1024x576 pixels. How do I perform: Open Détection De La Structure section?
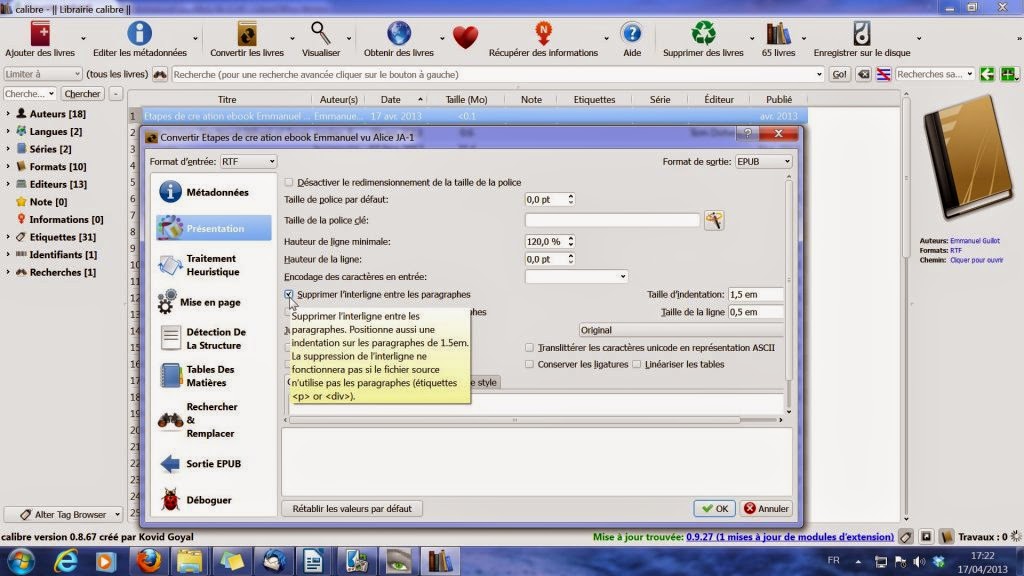tap(214, 338)
